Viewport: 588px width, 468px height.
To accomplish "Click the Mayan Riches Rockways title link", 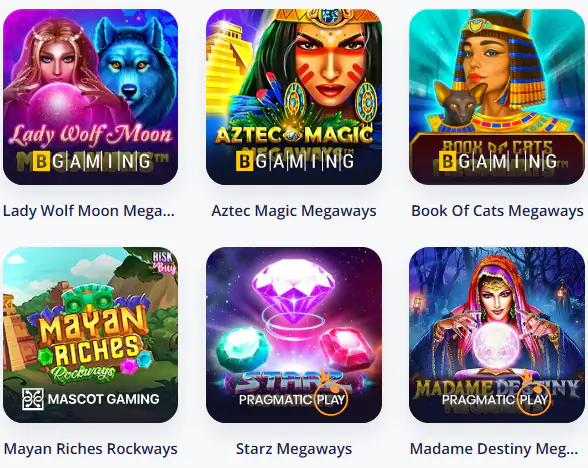I will tap(90, 448).
